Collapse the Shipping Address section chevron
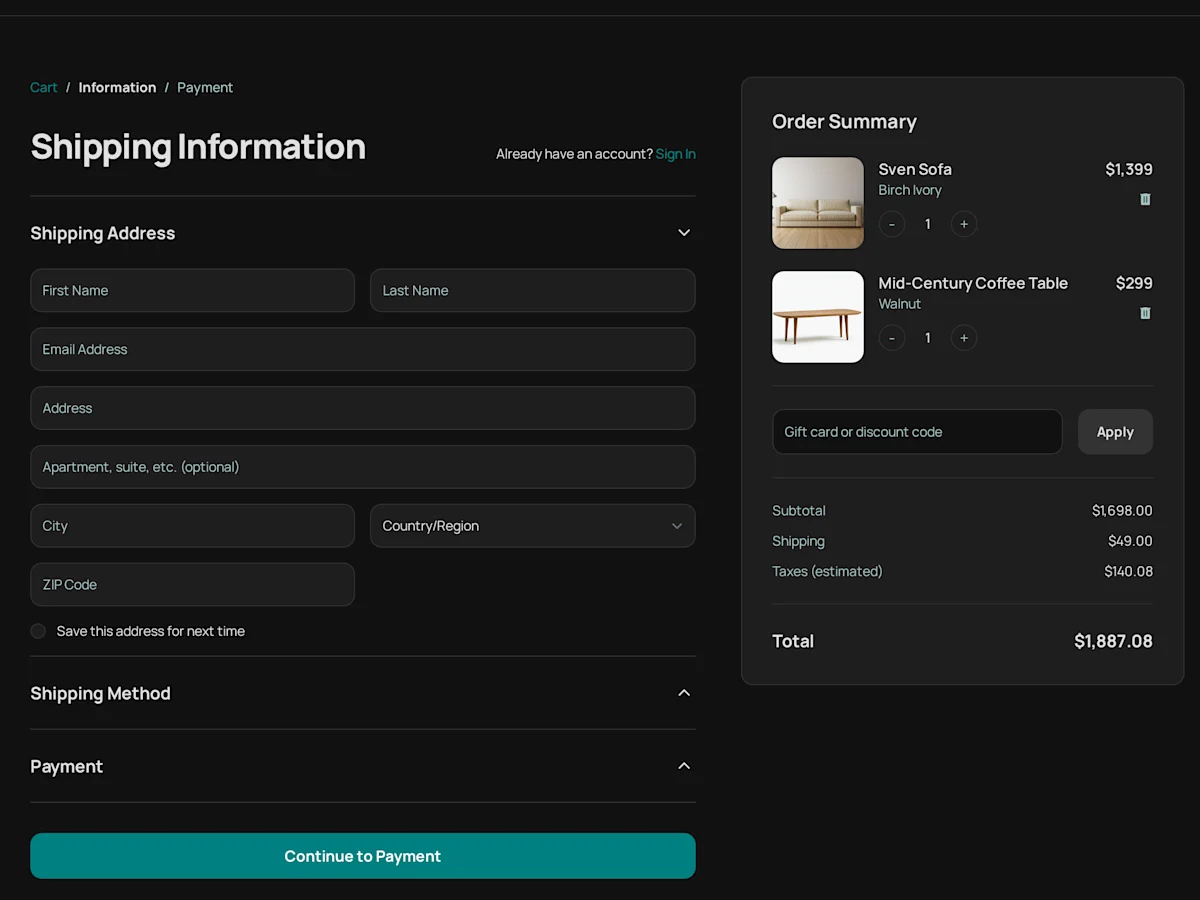The image size is (1200, 900). click(684, 233)
